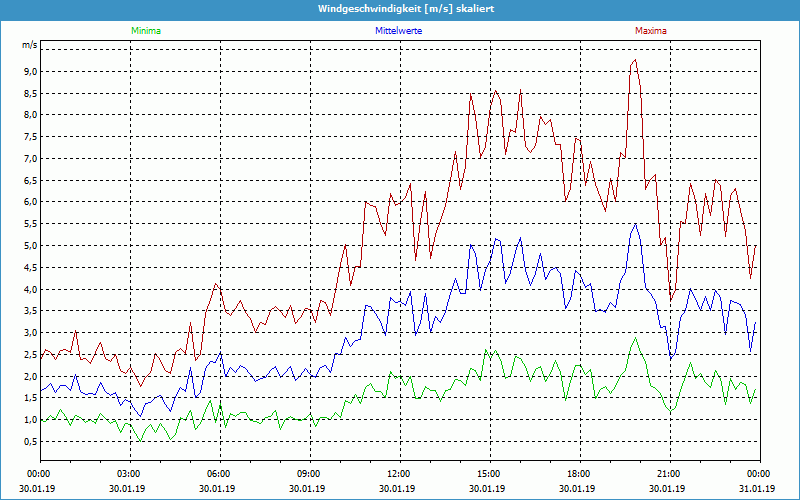Select the 06:00 time axis label
This screenshot has width=800, height=500.
(219, 474)
